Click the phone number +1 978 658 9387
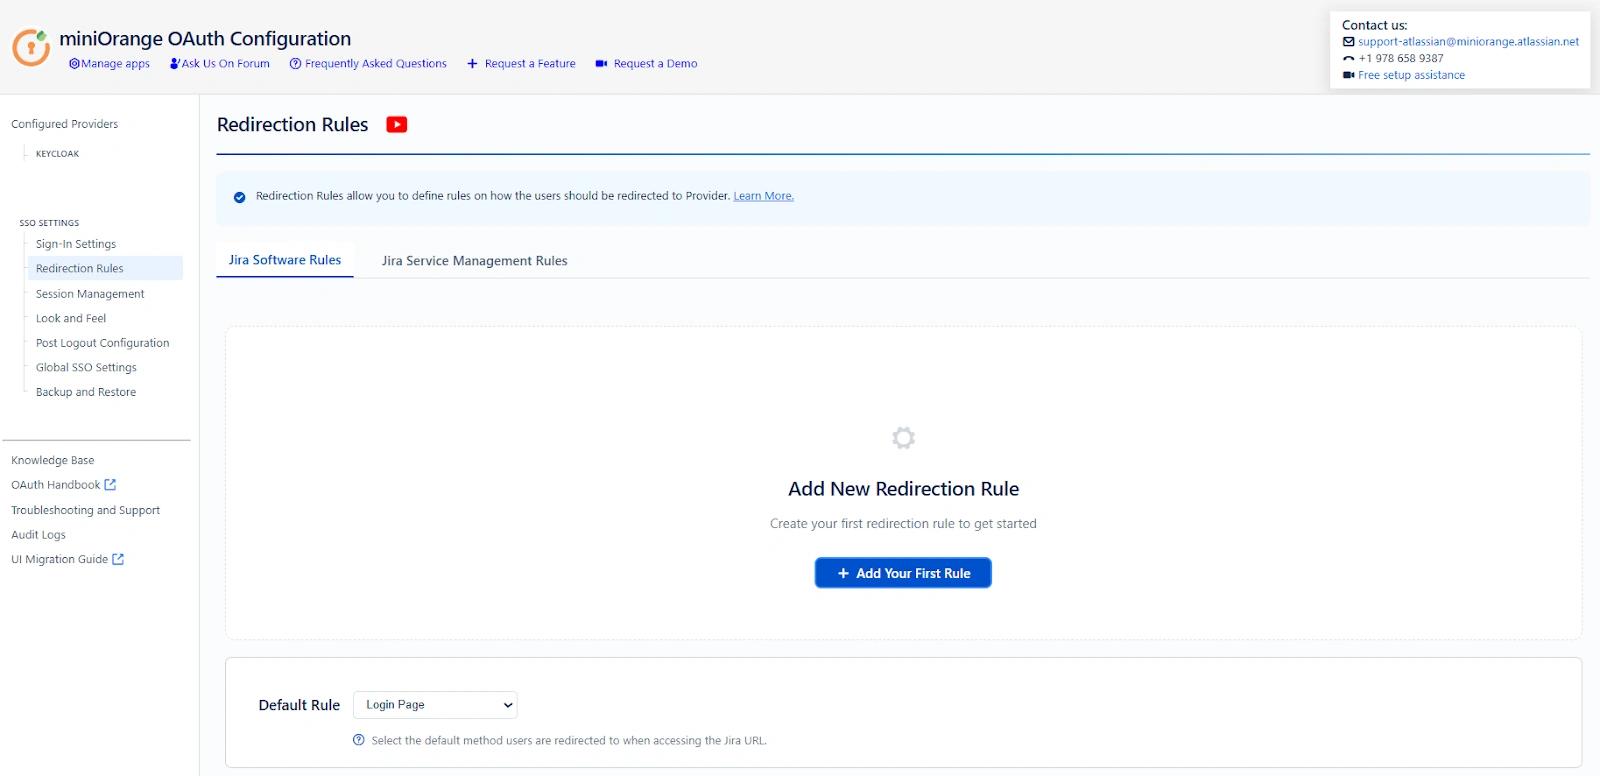1600x776 pixels. [x=1401, y=59]
